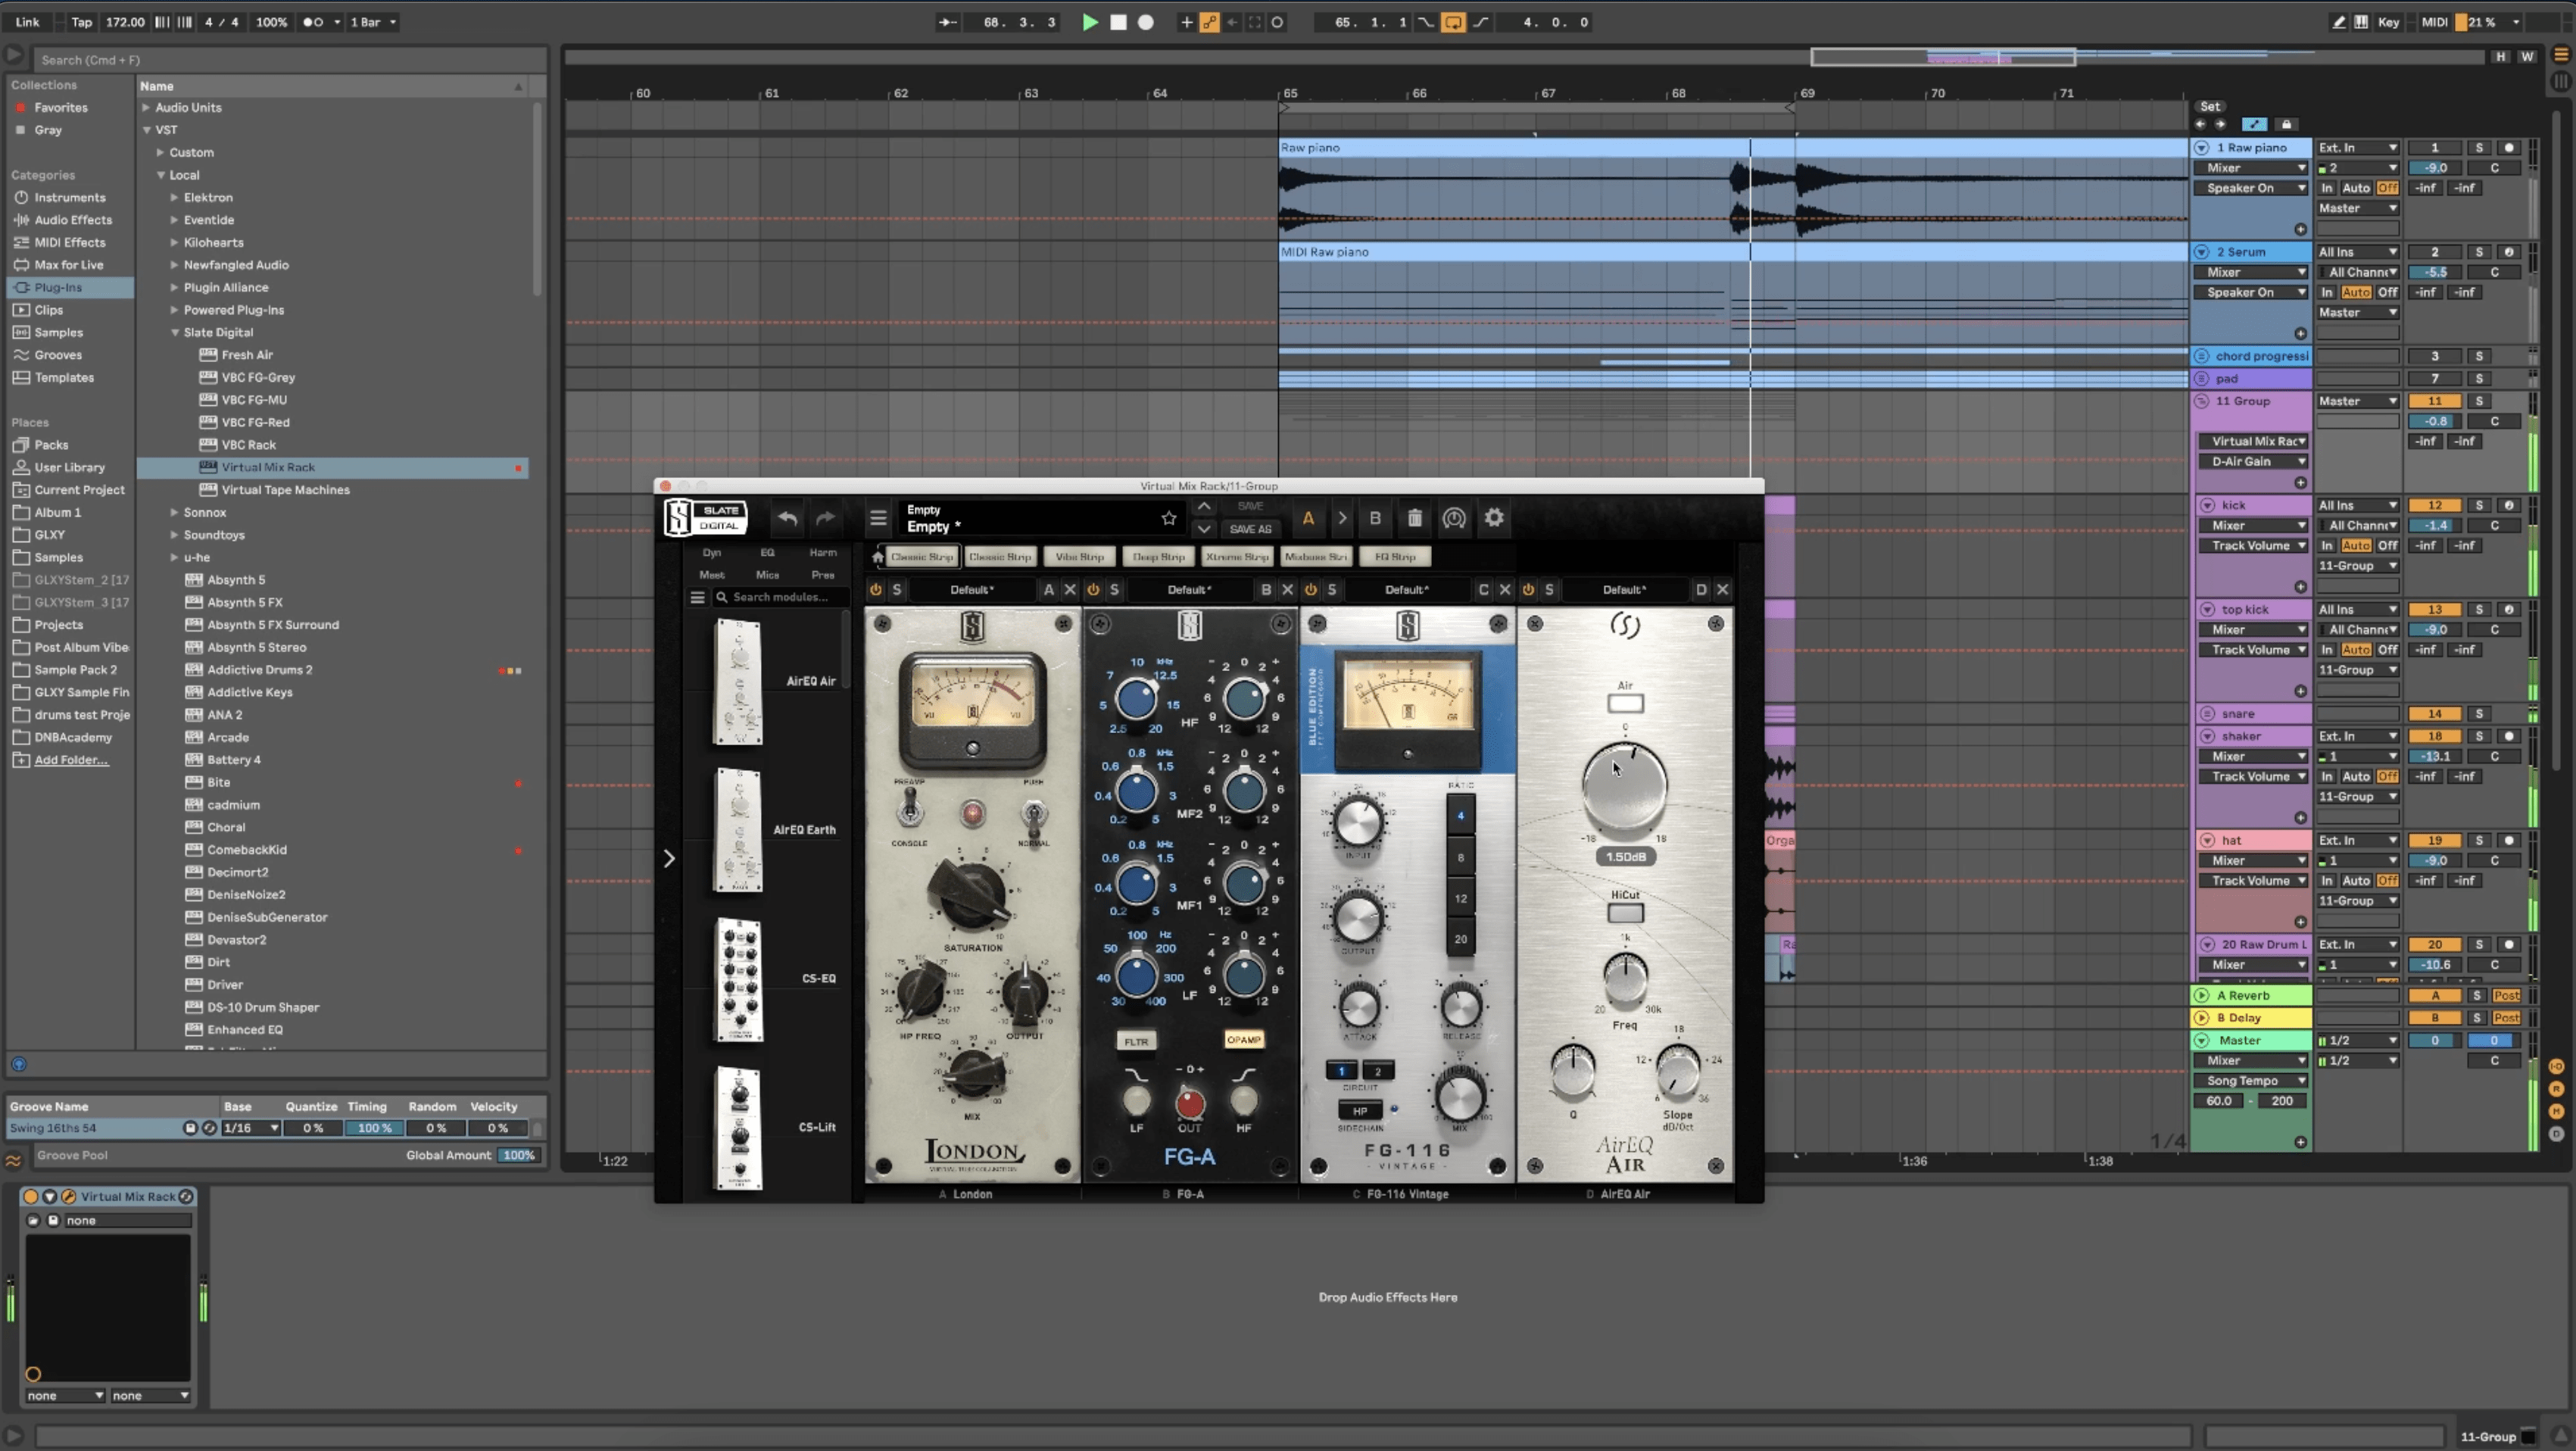
Task: Click Raw piano track volume field -9.0
Action: 2435,168
